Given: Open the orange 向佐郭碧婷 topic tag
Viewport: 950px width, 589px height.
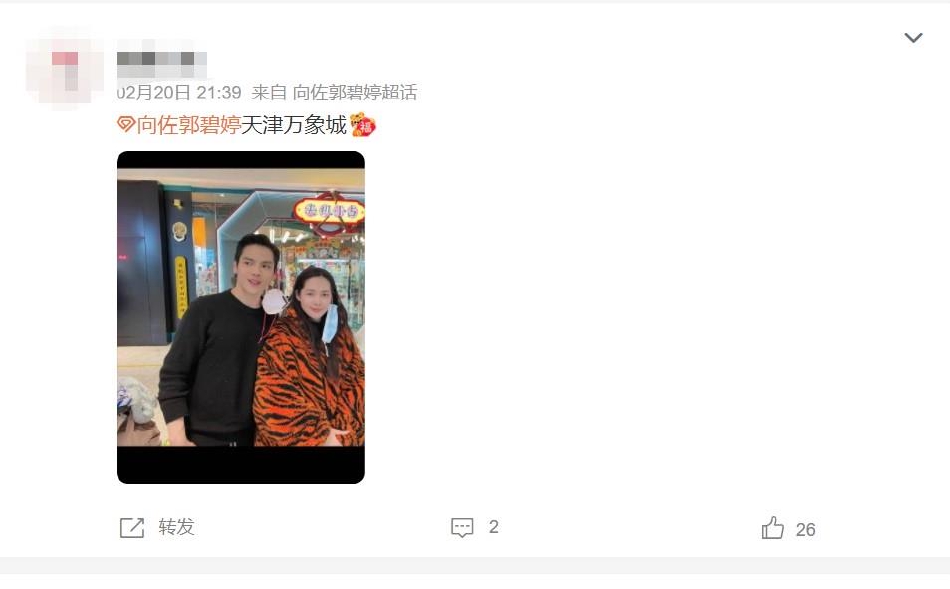Looking at the screenshot, I should tap(188, 125).
